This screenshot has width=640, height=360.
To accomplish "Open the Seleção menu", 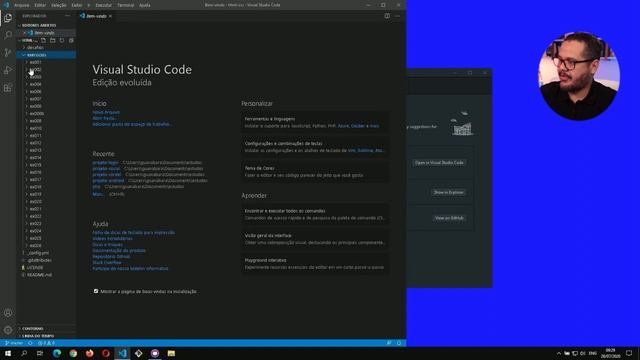I will coord(59,5).
